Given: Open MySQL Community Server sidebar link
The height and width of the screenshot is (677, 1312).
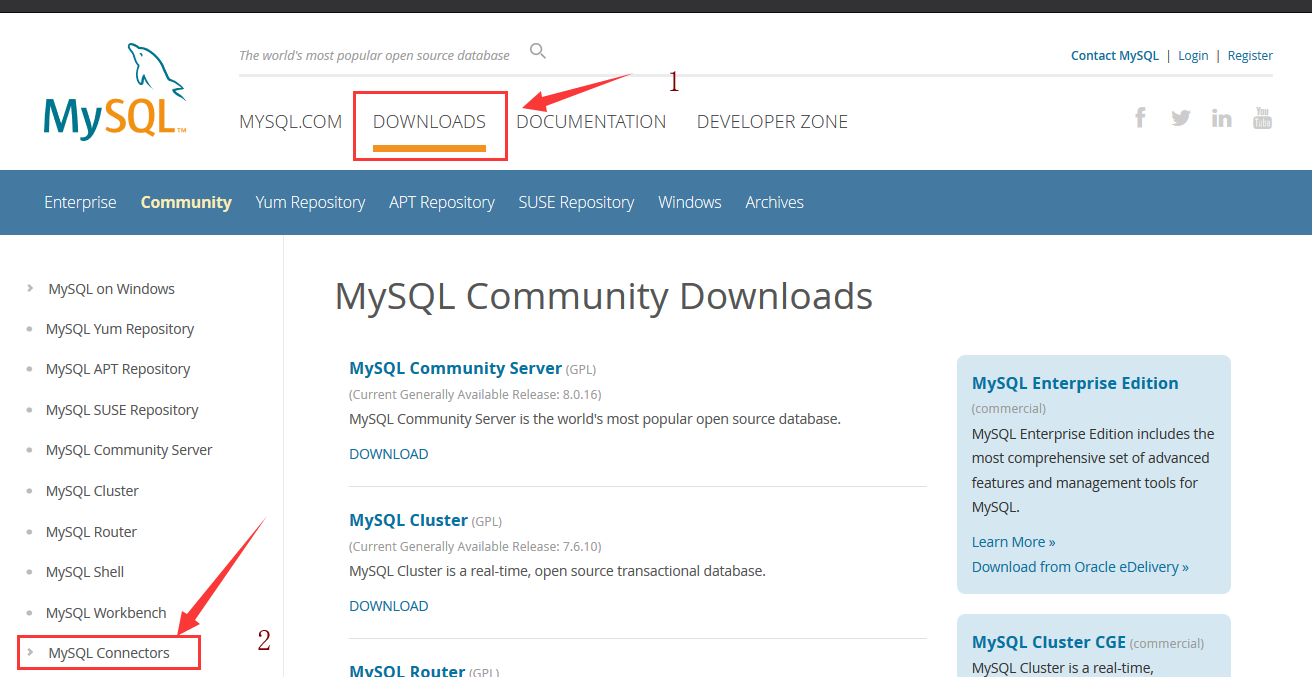Looking at the screenshot, I should [129, 450].
